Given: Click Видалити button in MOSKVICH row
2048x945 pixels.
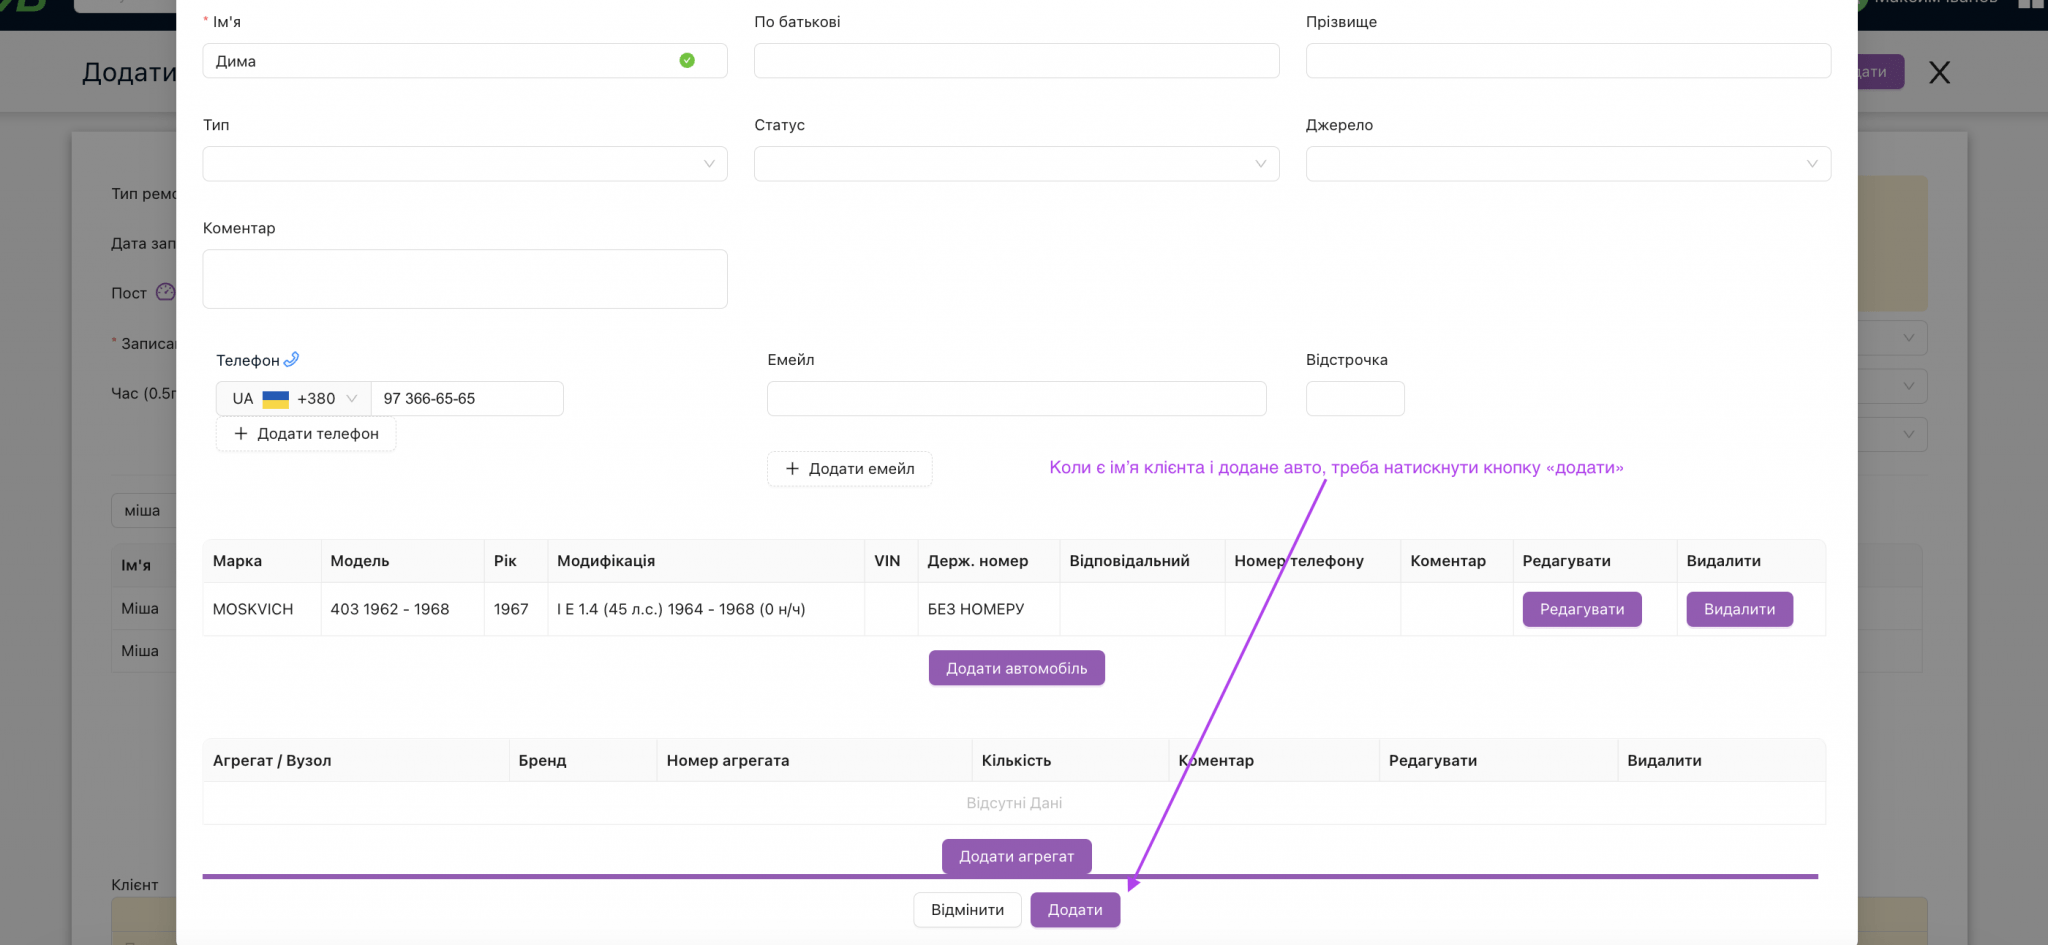Looking at the screenshot, I should pos(1740,609).
